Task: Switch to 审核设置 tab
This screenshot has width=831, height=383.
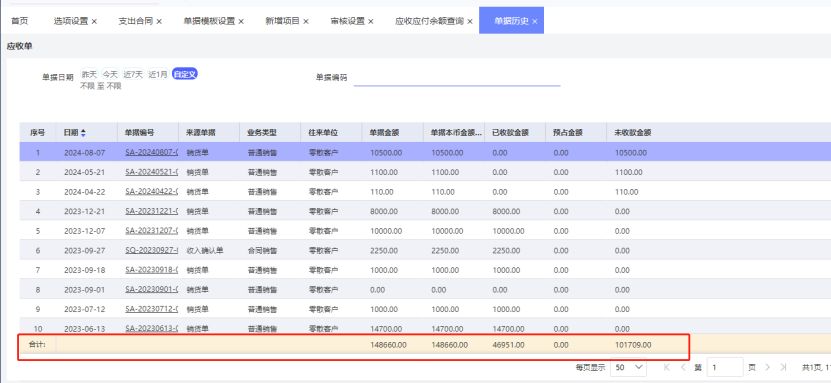Action: click(347, 21)
